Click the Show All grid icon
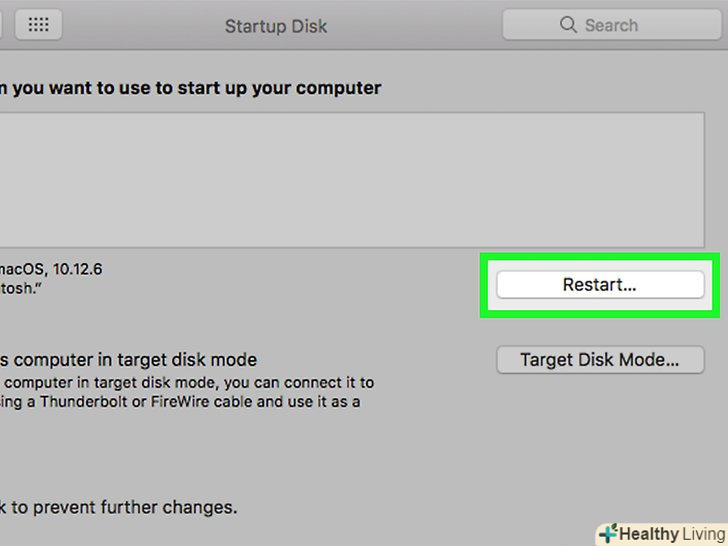This screenshot has width=728, height=546. (x=39, y=25)
